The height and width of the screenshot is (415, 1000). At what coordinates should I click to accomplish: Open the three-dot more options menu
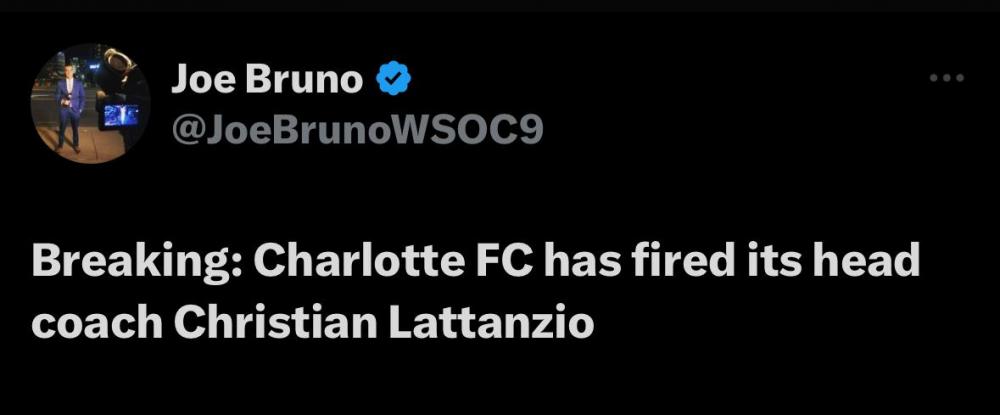(x=948, y=78)
